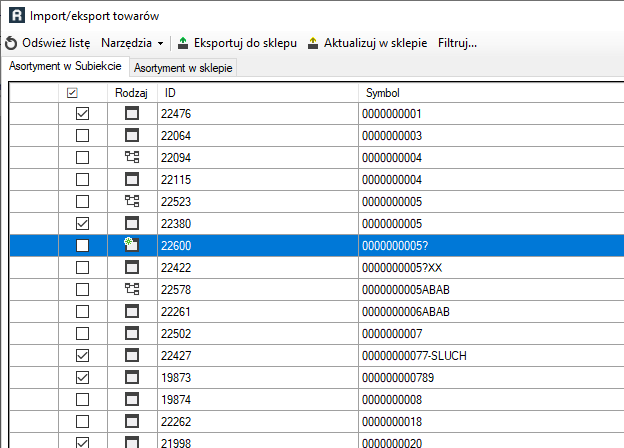Viewport: 624px width, 448px height.
Task: Check the checkbox for ID 22261
Action: click(x=82, y=311)
